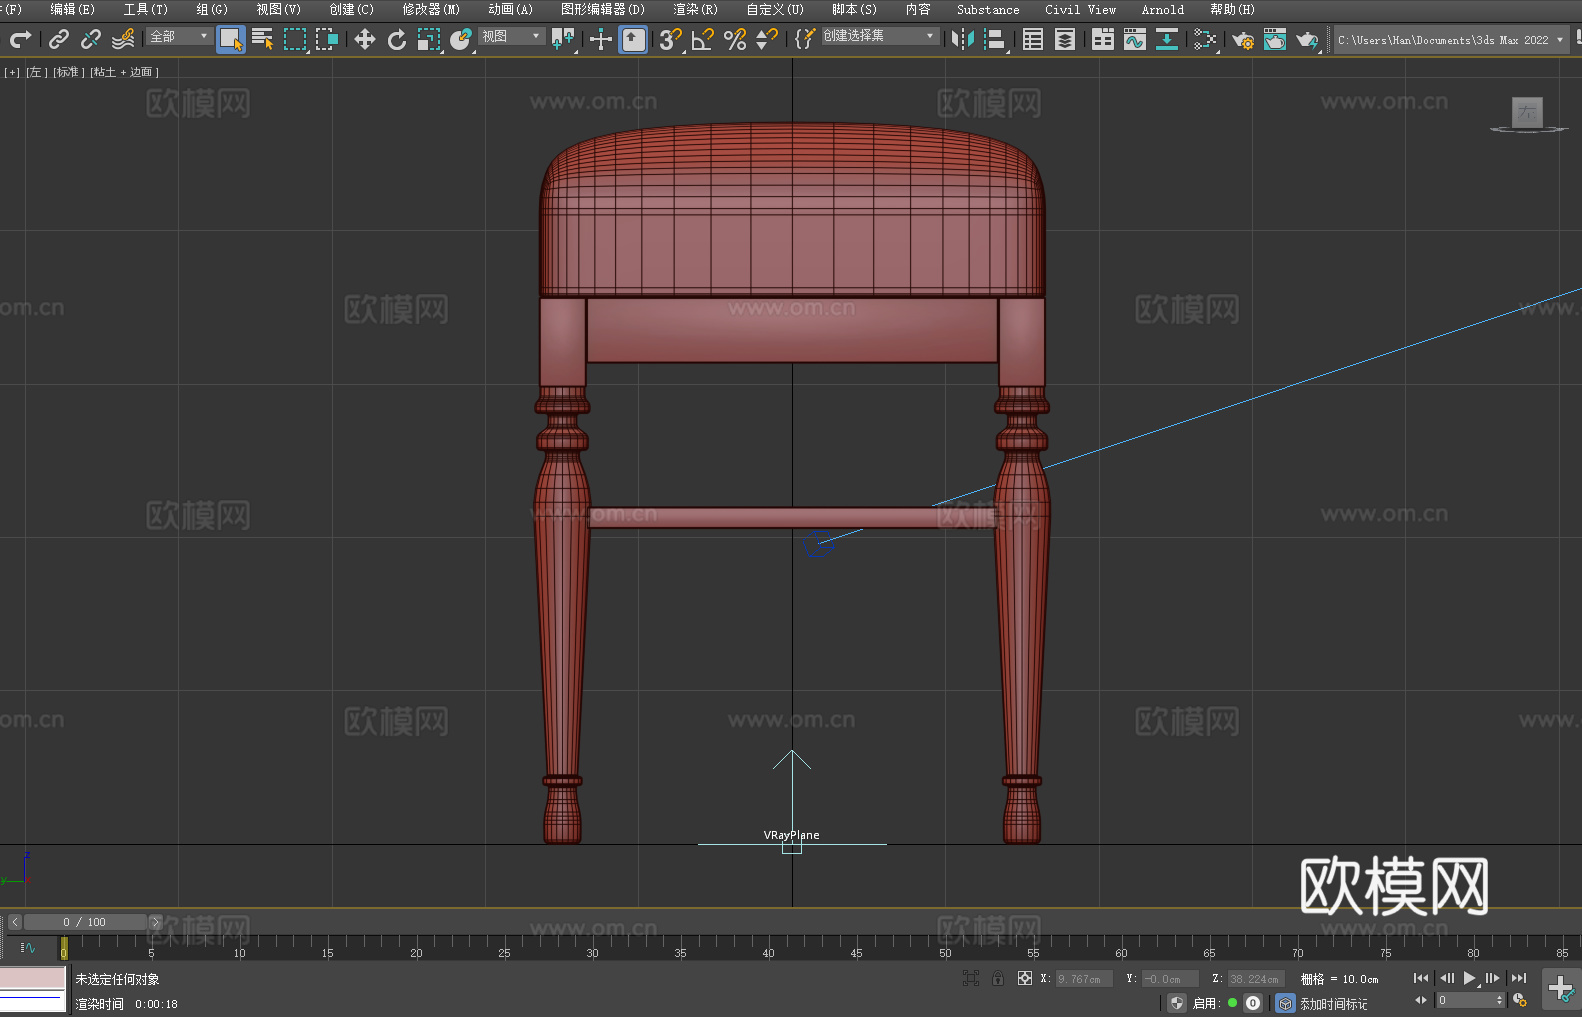Select the Scale tool
This screenshot has height=1017, width=1582.
tap(429, 39)
